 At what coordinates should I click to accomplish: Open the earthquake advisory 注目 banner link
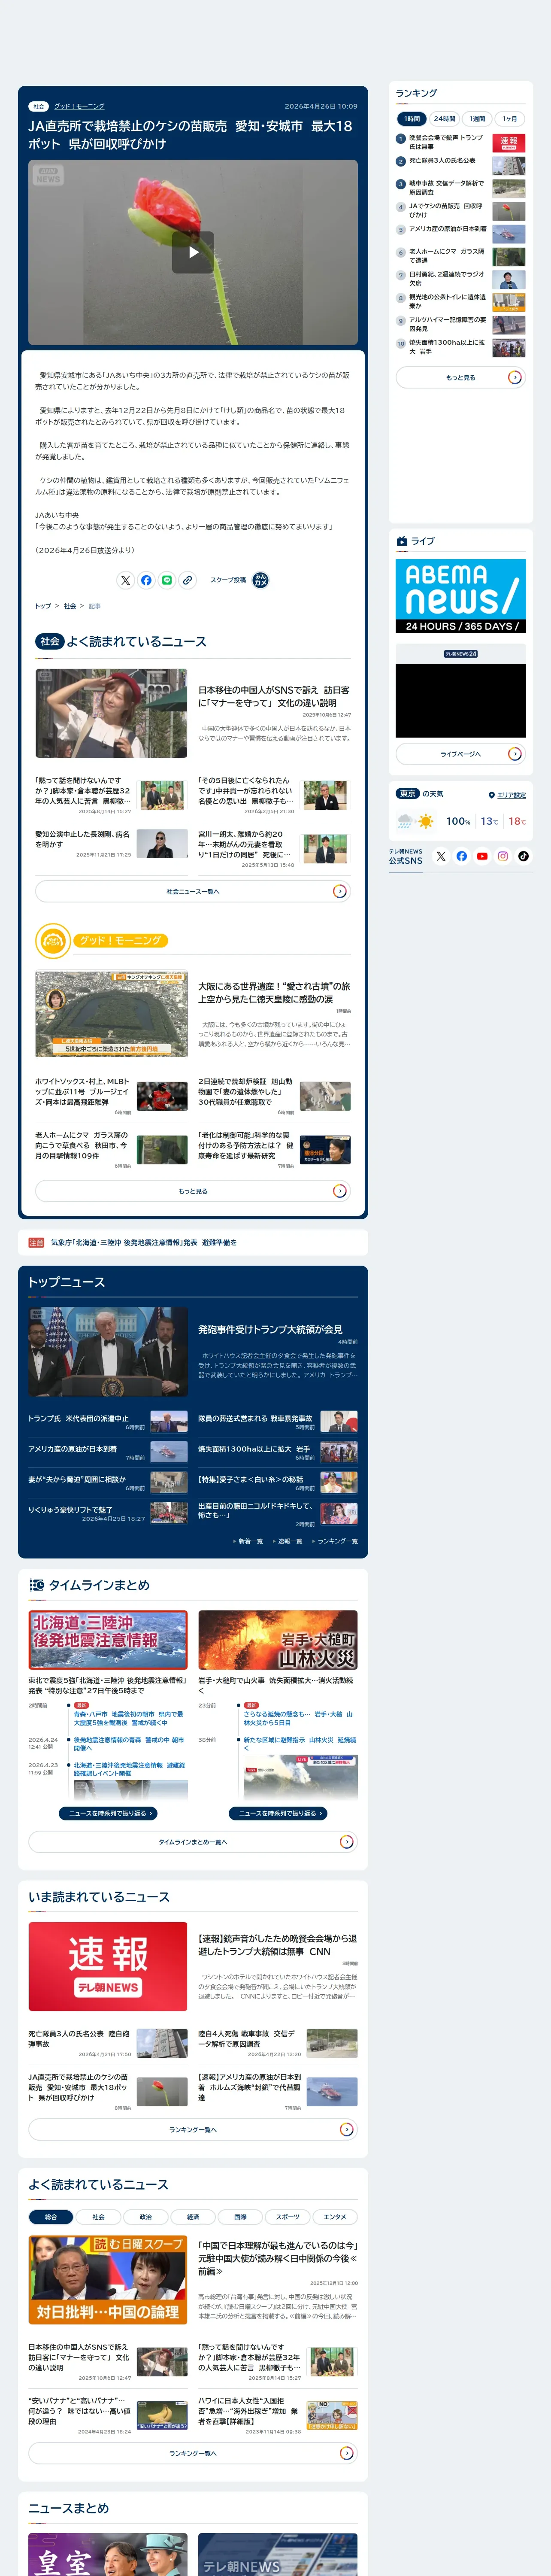[144, 1242]
